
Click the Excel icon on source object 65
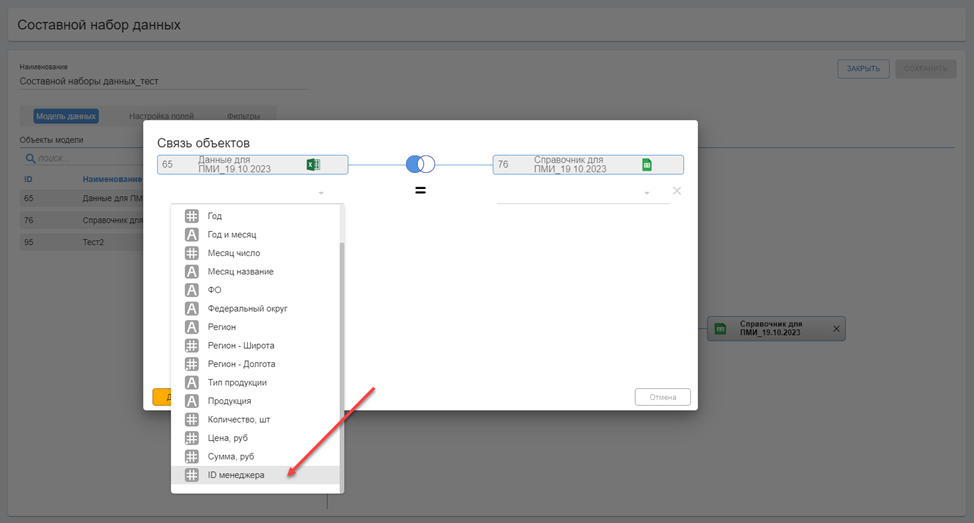click(x=313, y=165)
